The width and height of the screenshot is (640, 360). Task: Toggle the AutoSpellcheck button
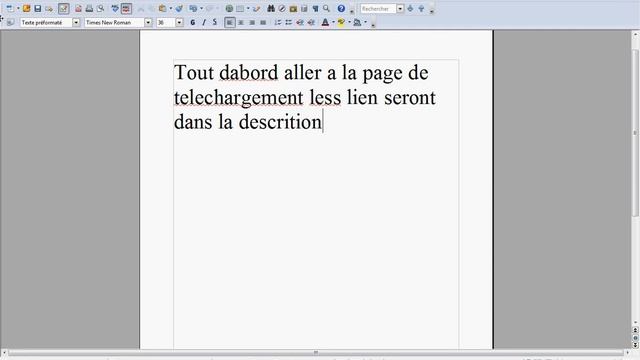point(126,9)
